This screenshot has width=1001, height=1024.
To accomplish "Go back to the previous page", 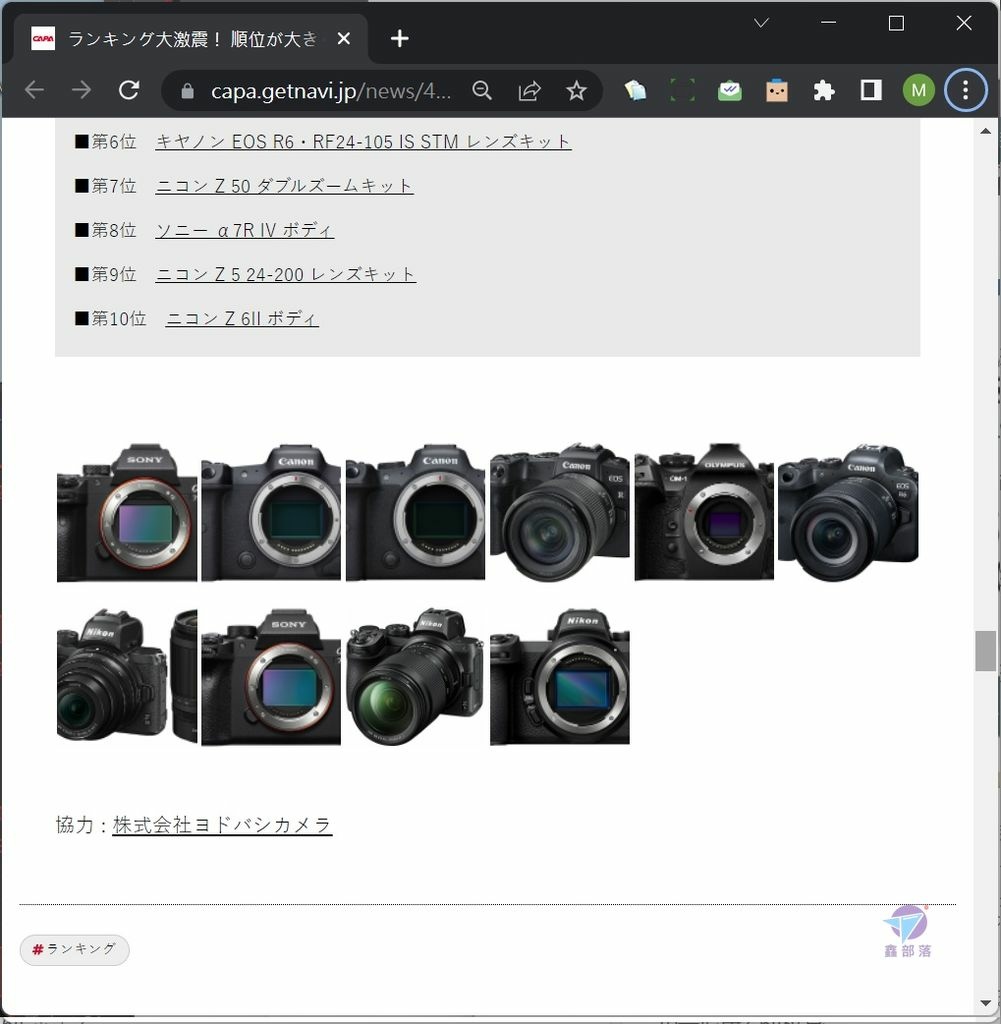I will point(34,90).
